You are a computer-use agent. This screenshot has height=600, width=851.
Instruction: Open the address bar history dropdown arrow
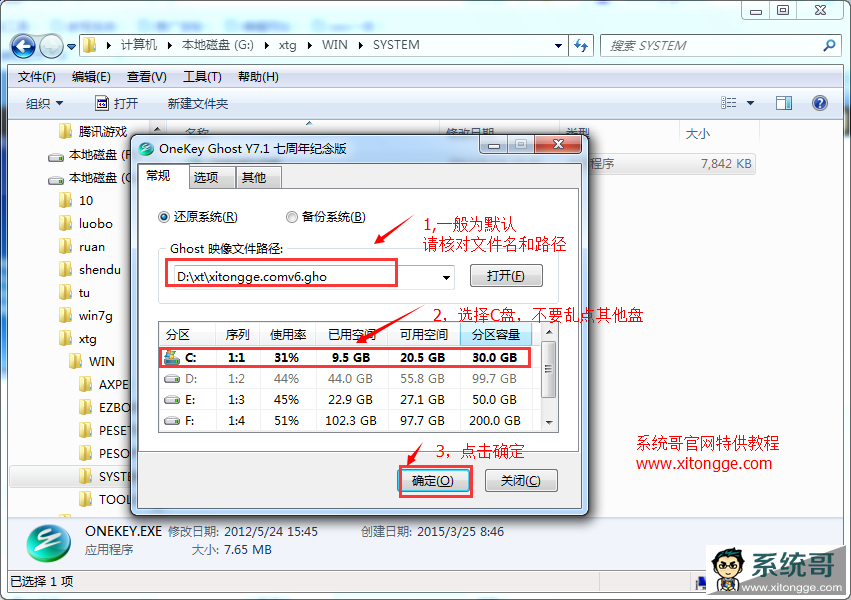[558, 46]
